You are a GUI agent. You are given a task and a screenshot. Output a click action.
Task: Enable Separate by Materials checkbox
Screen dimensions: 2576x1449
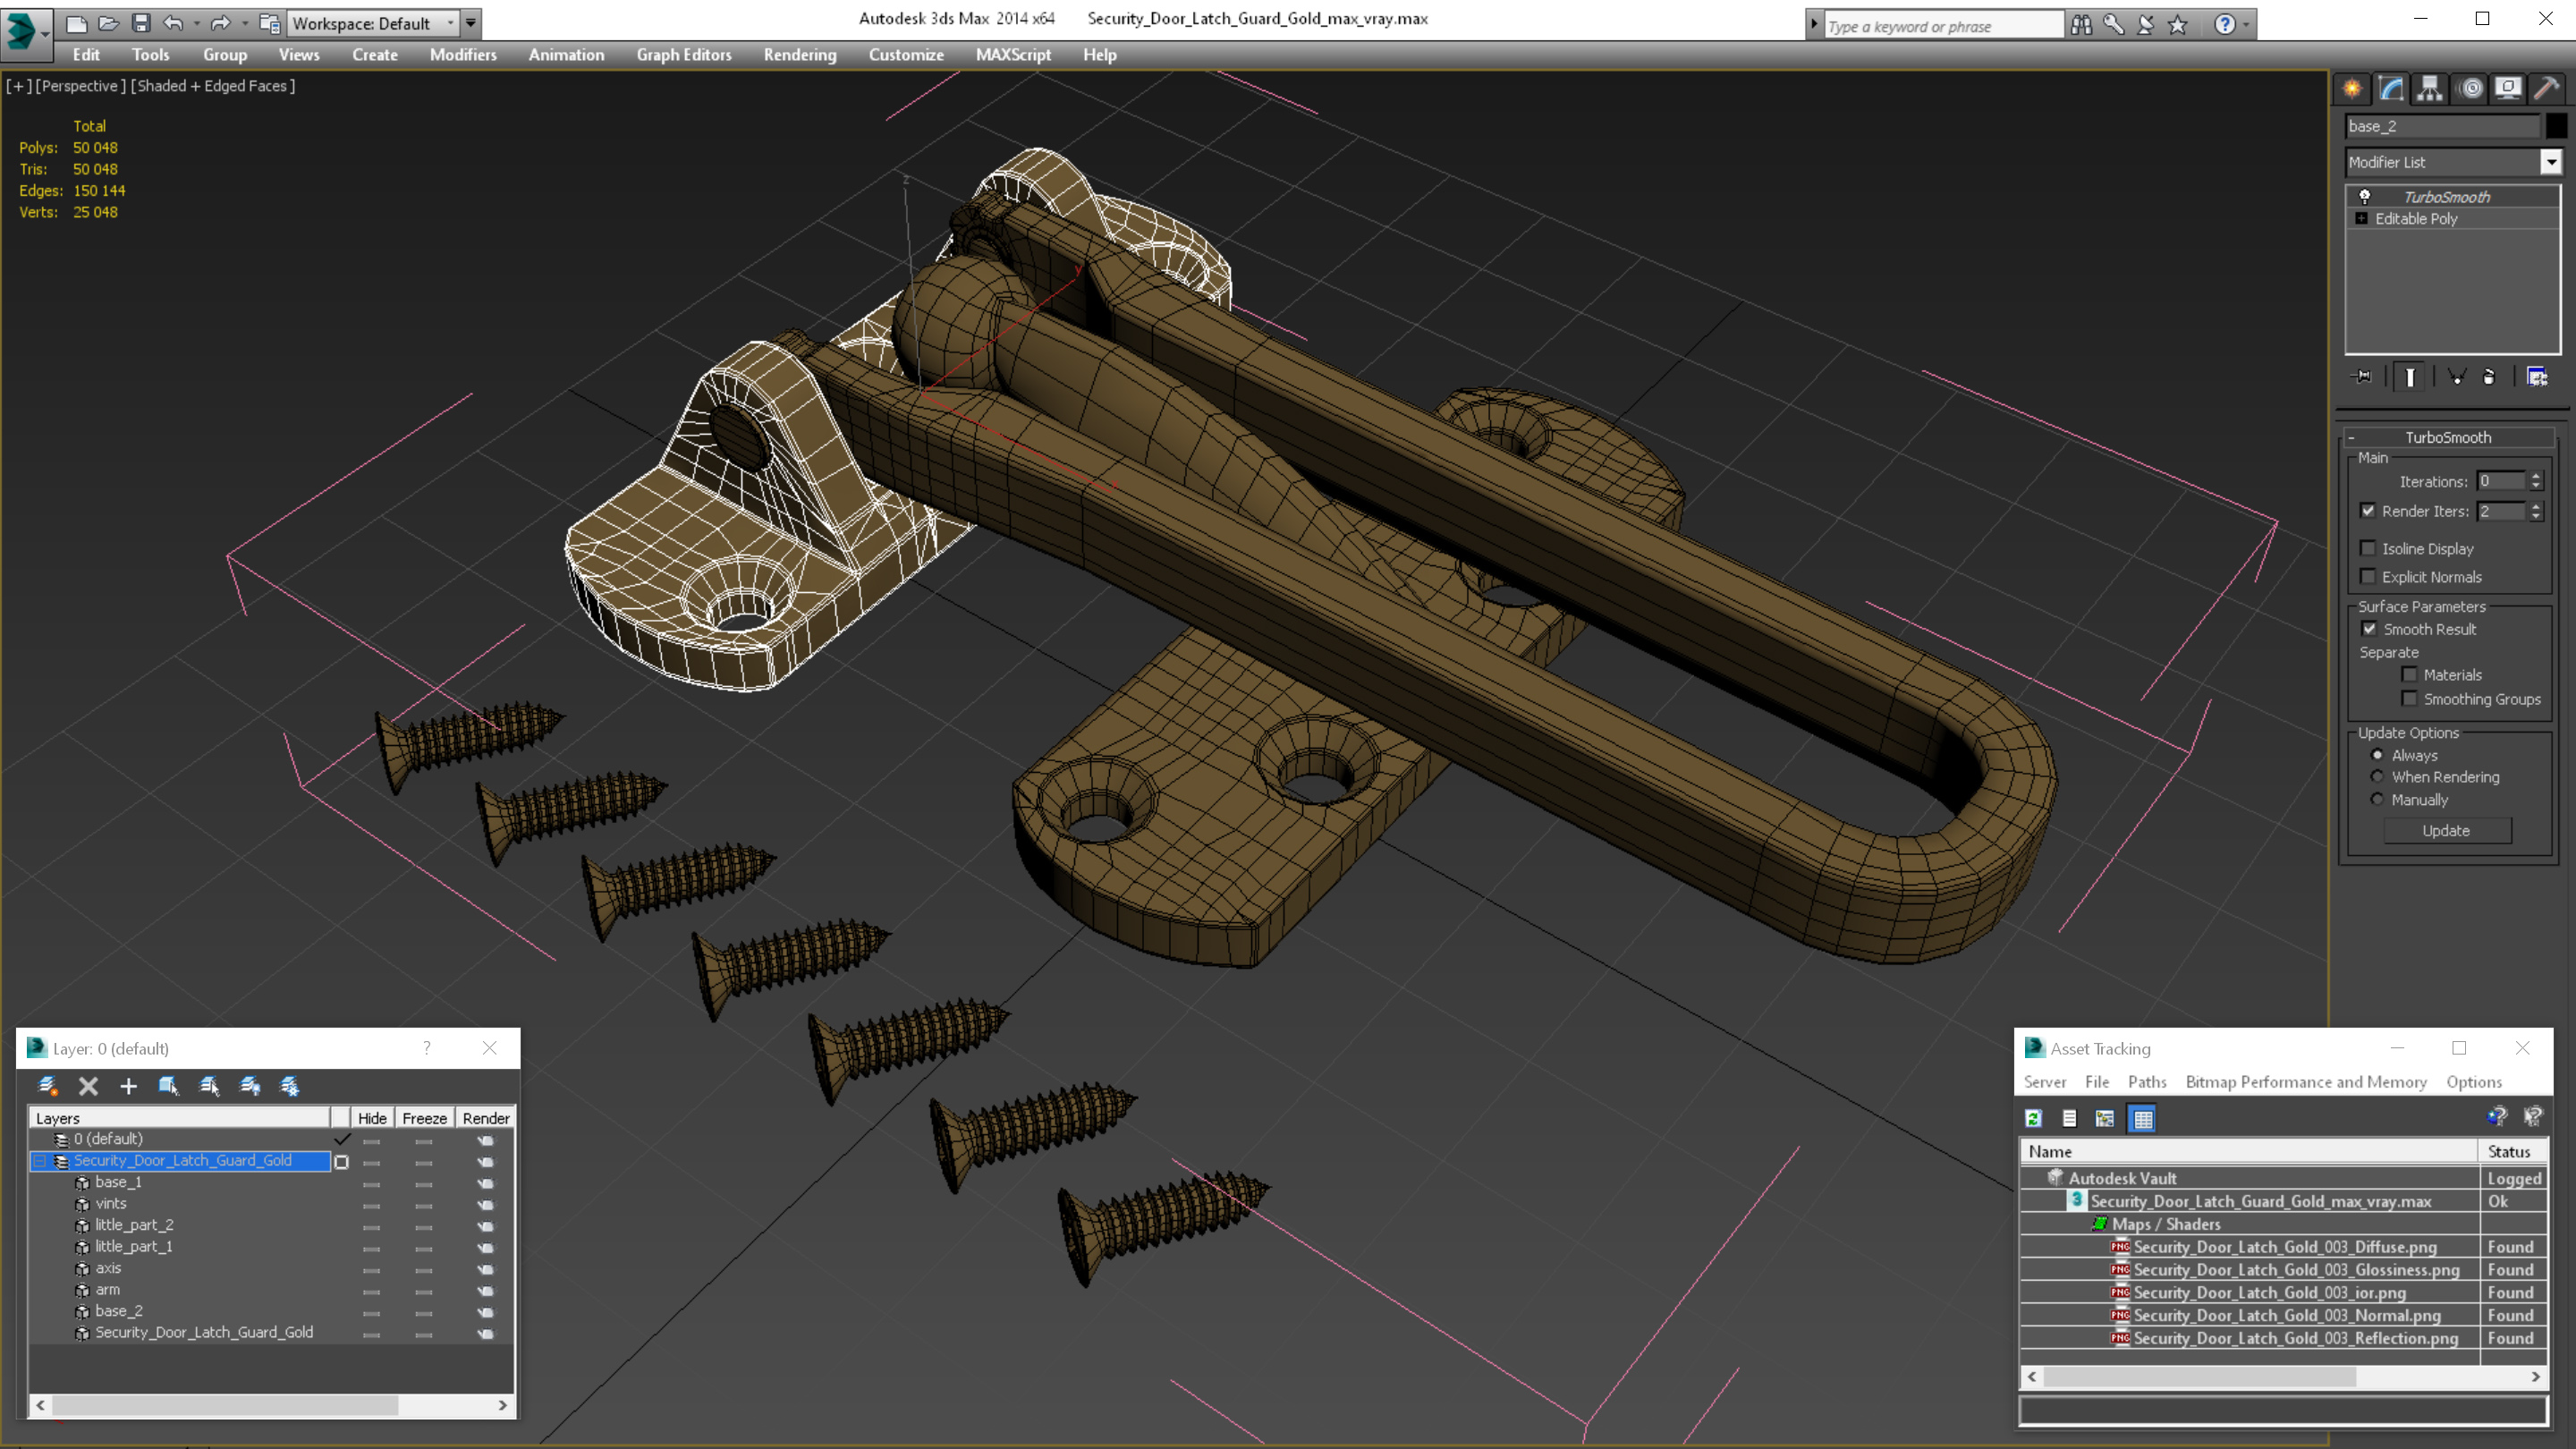(x=2410, y=675)
